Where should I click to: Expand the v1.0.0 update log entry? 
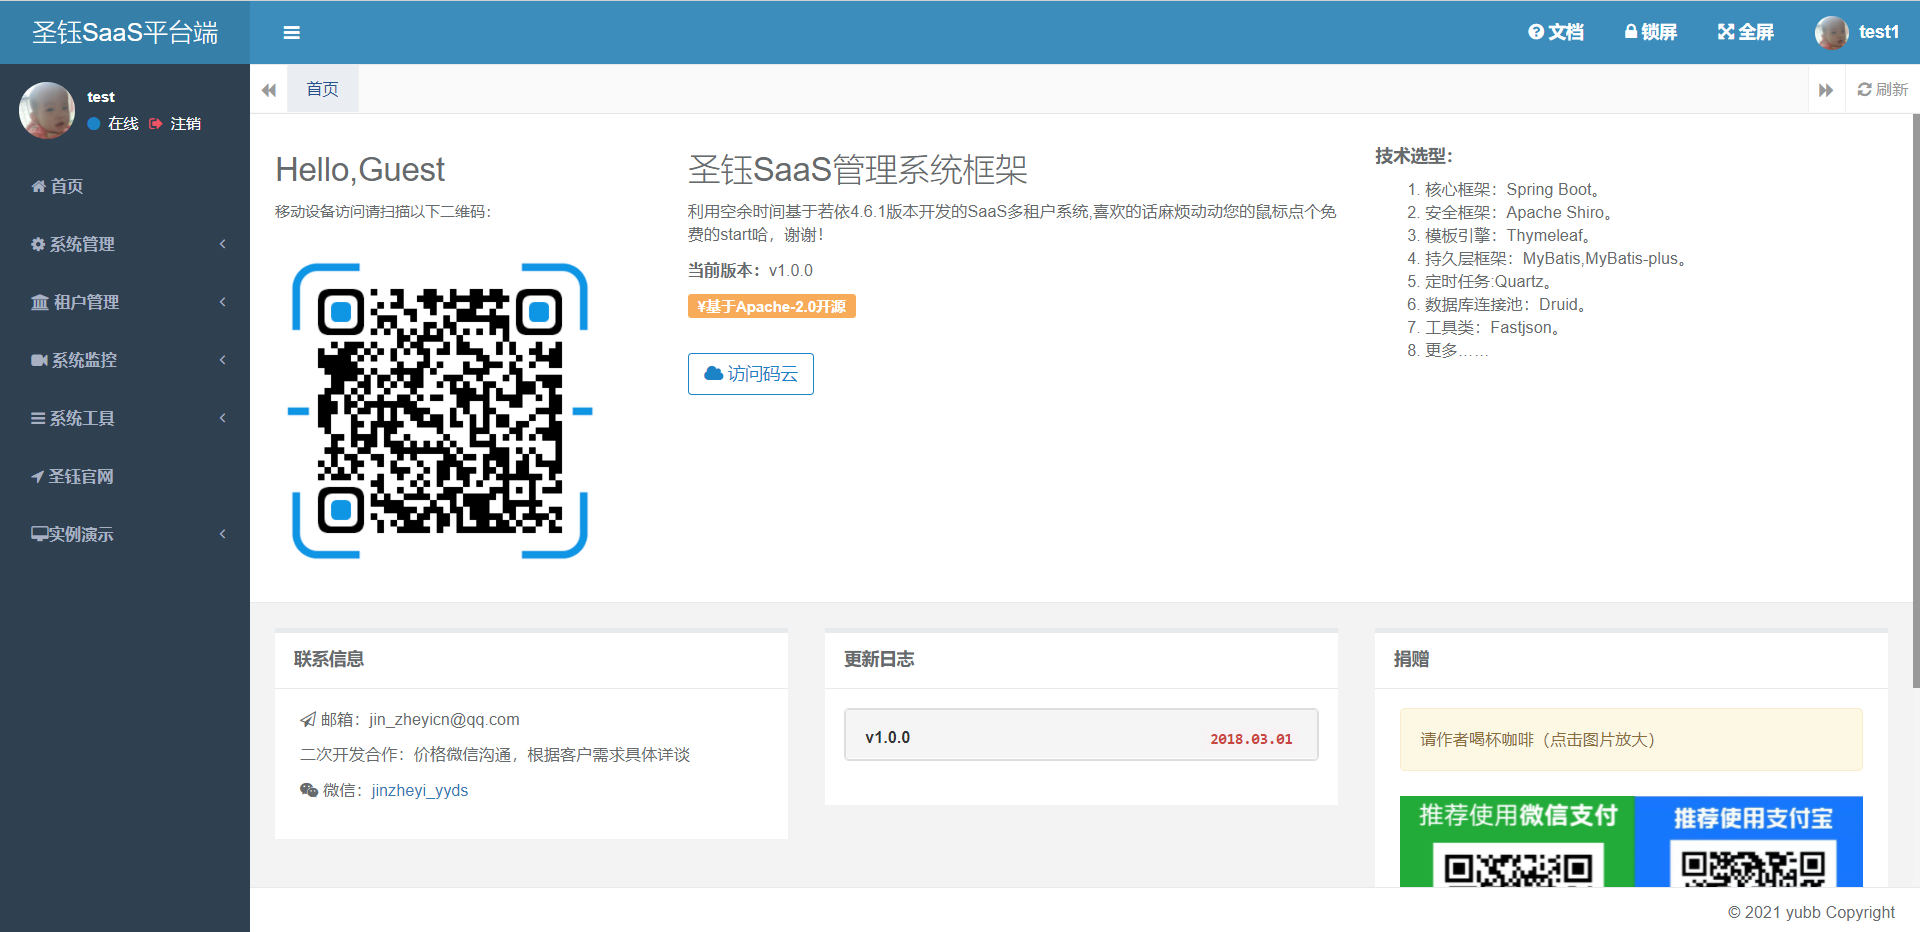tap(1081, 735)
